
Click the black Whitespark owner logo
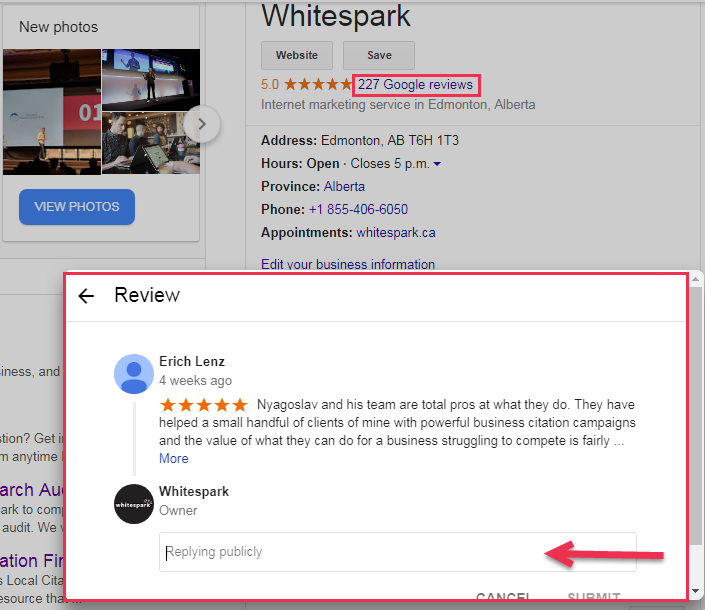pos(134,504)
